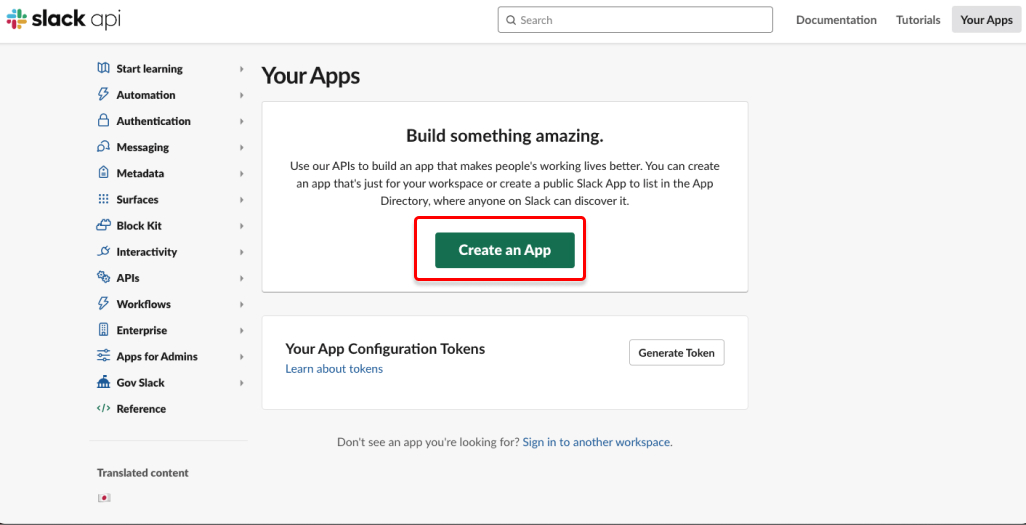Open Workflows in the sidebar
This screenshot has width=1026, height=525.
143,304
